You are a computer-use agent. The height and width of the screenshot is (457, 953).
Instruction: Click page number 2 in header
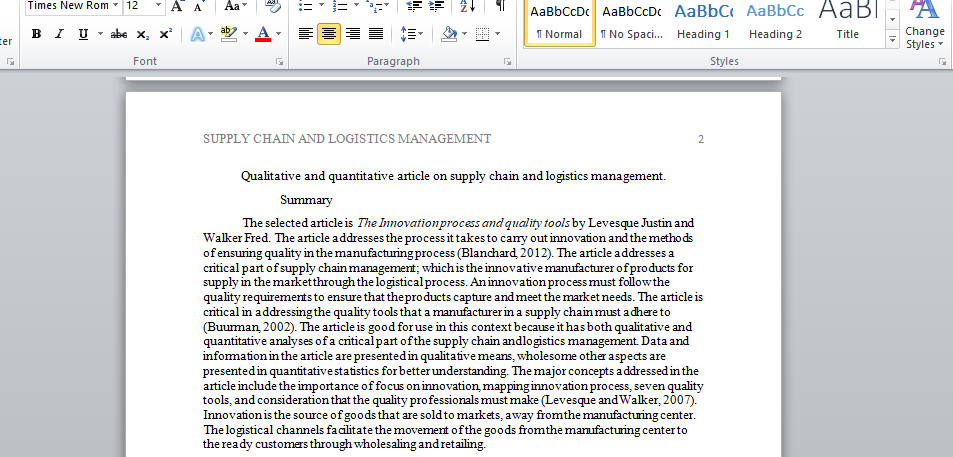701,139
